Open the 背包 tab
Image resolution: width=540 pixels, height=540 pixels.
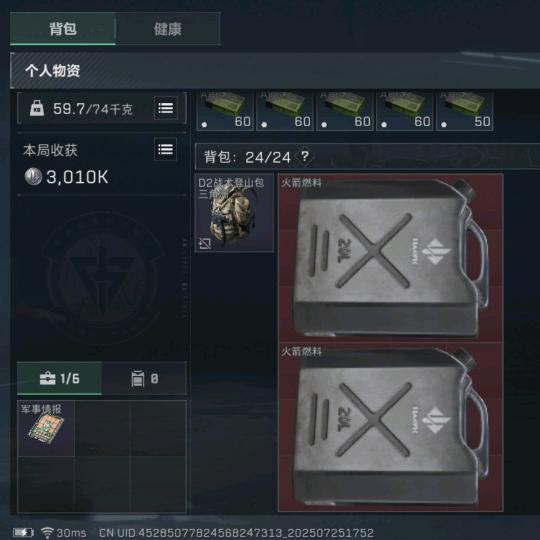[63, 29]
